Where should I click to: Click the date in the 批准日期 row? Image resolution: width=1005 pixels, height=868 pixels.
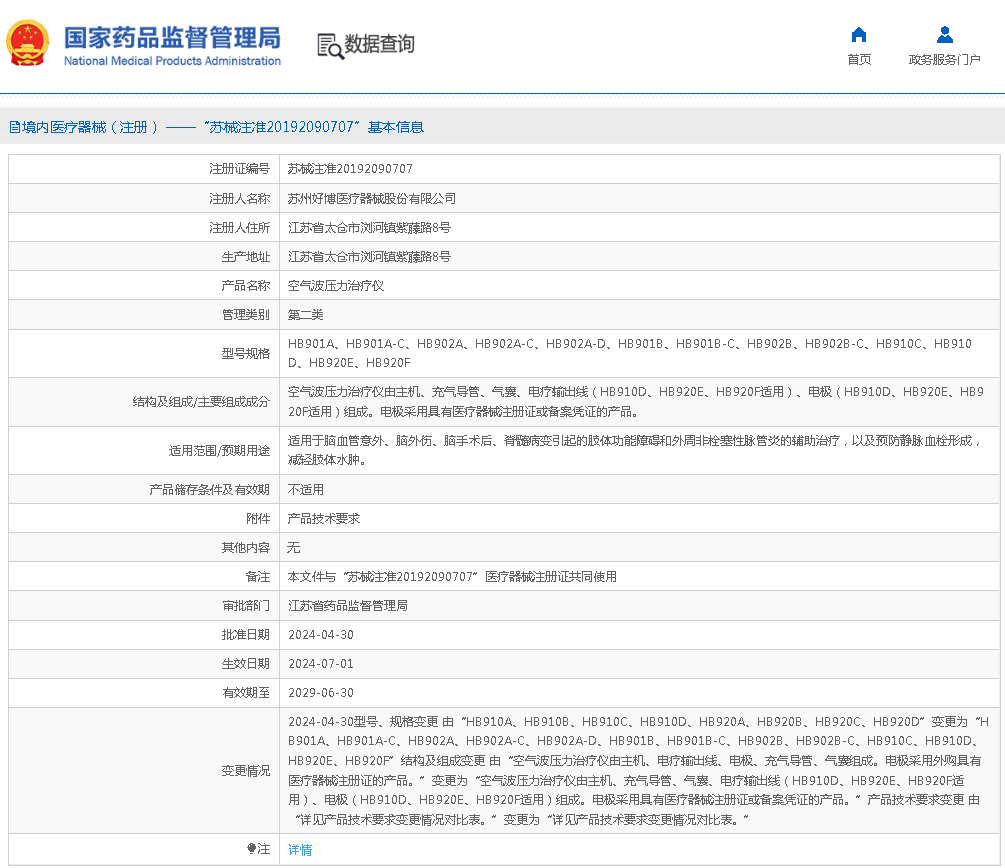(320, 635)
